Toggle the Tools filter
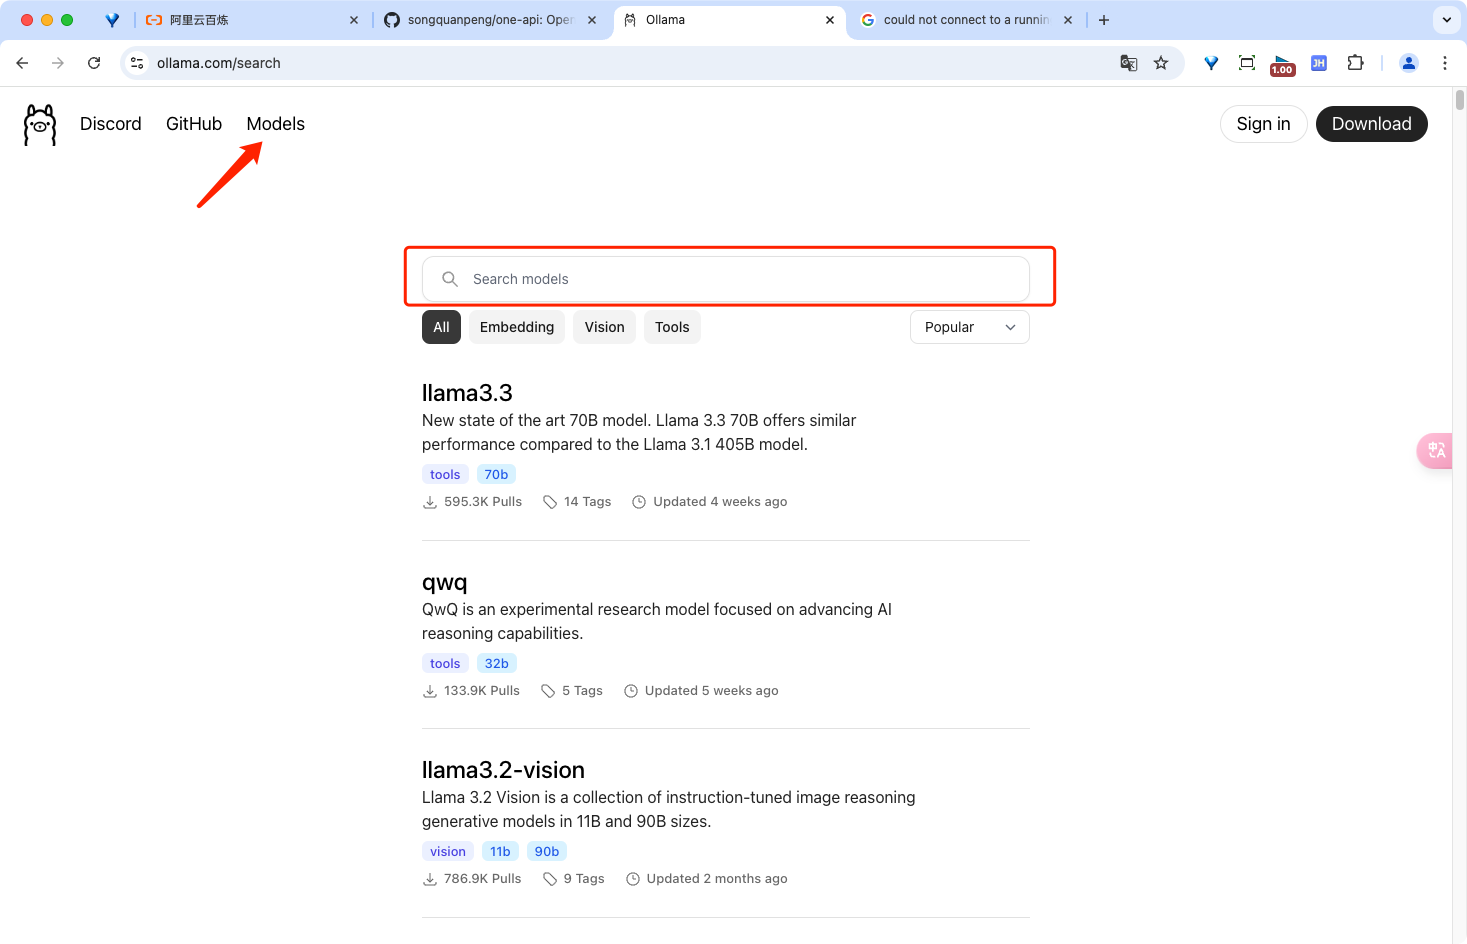The image size is (1467, 944). (672, 327)
